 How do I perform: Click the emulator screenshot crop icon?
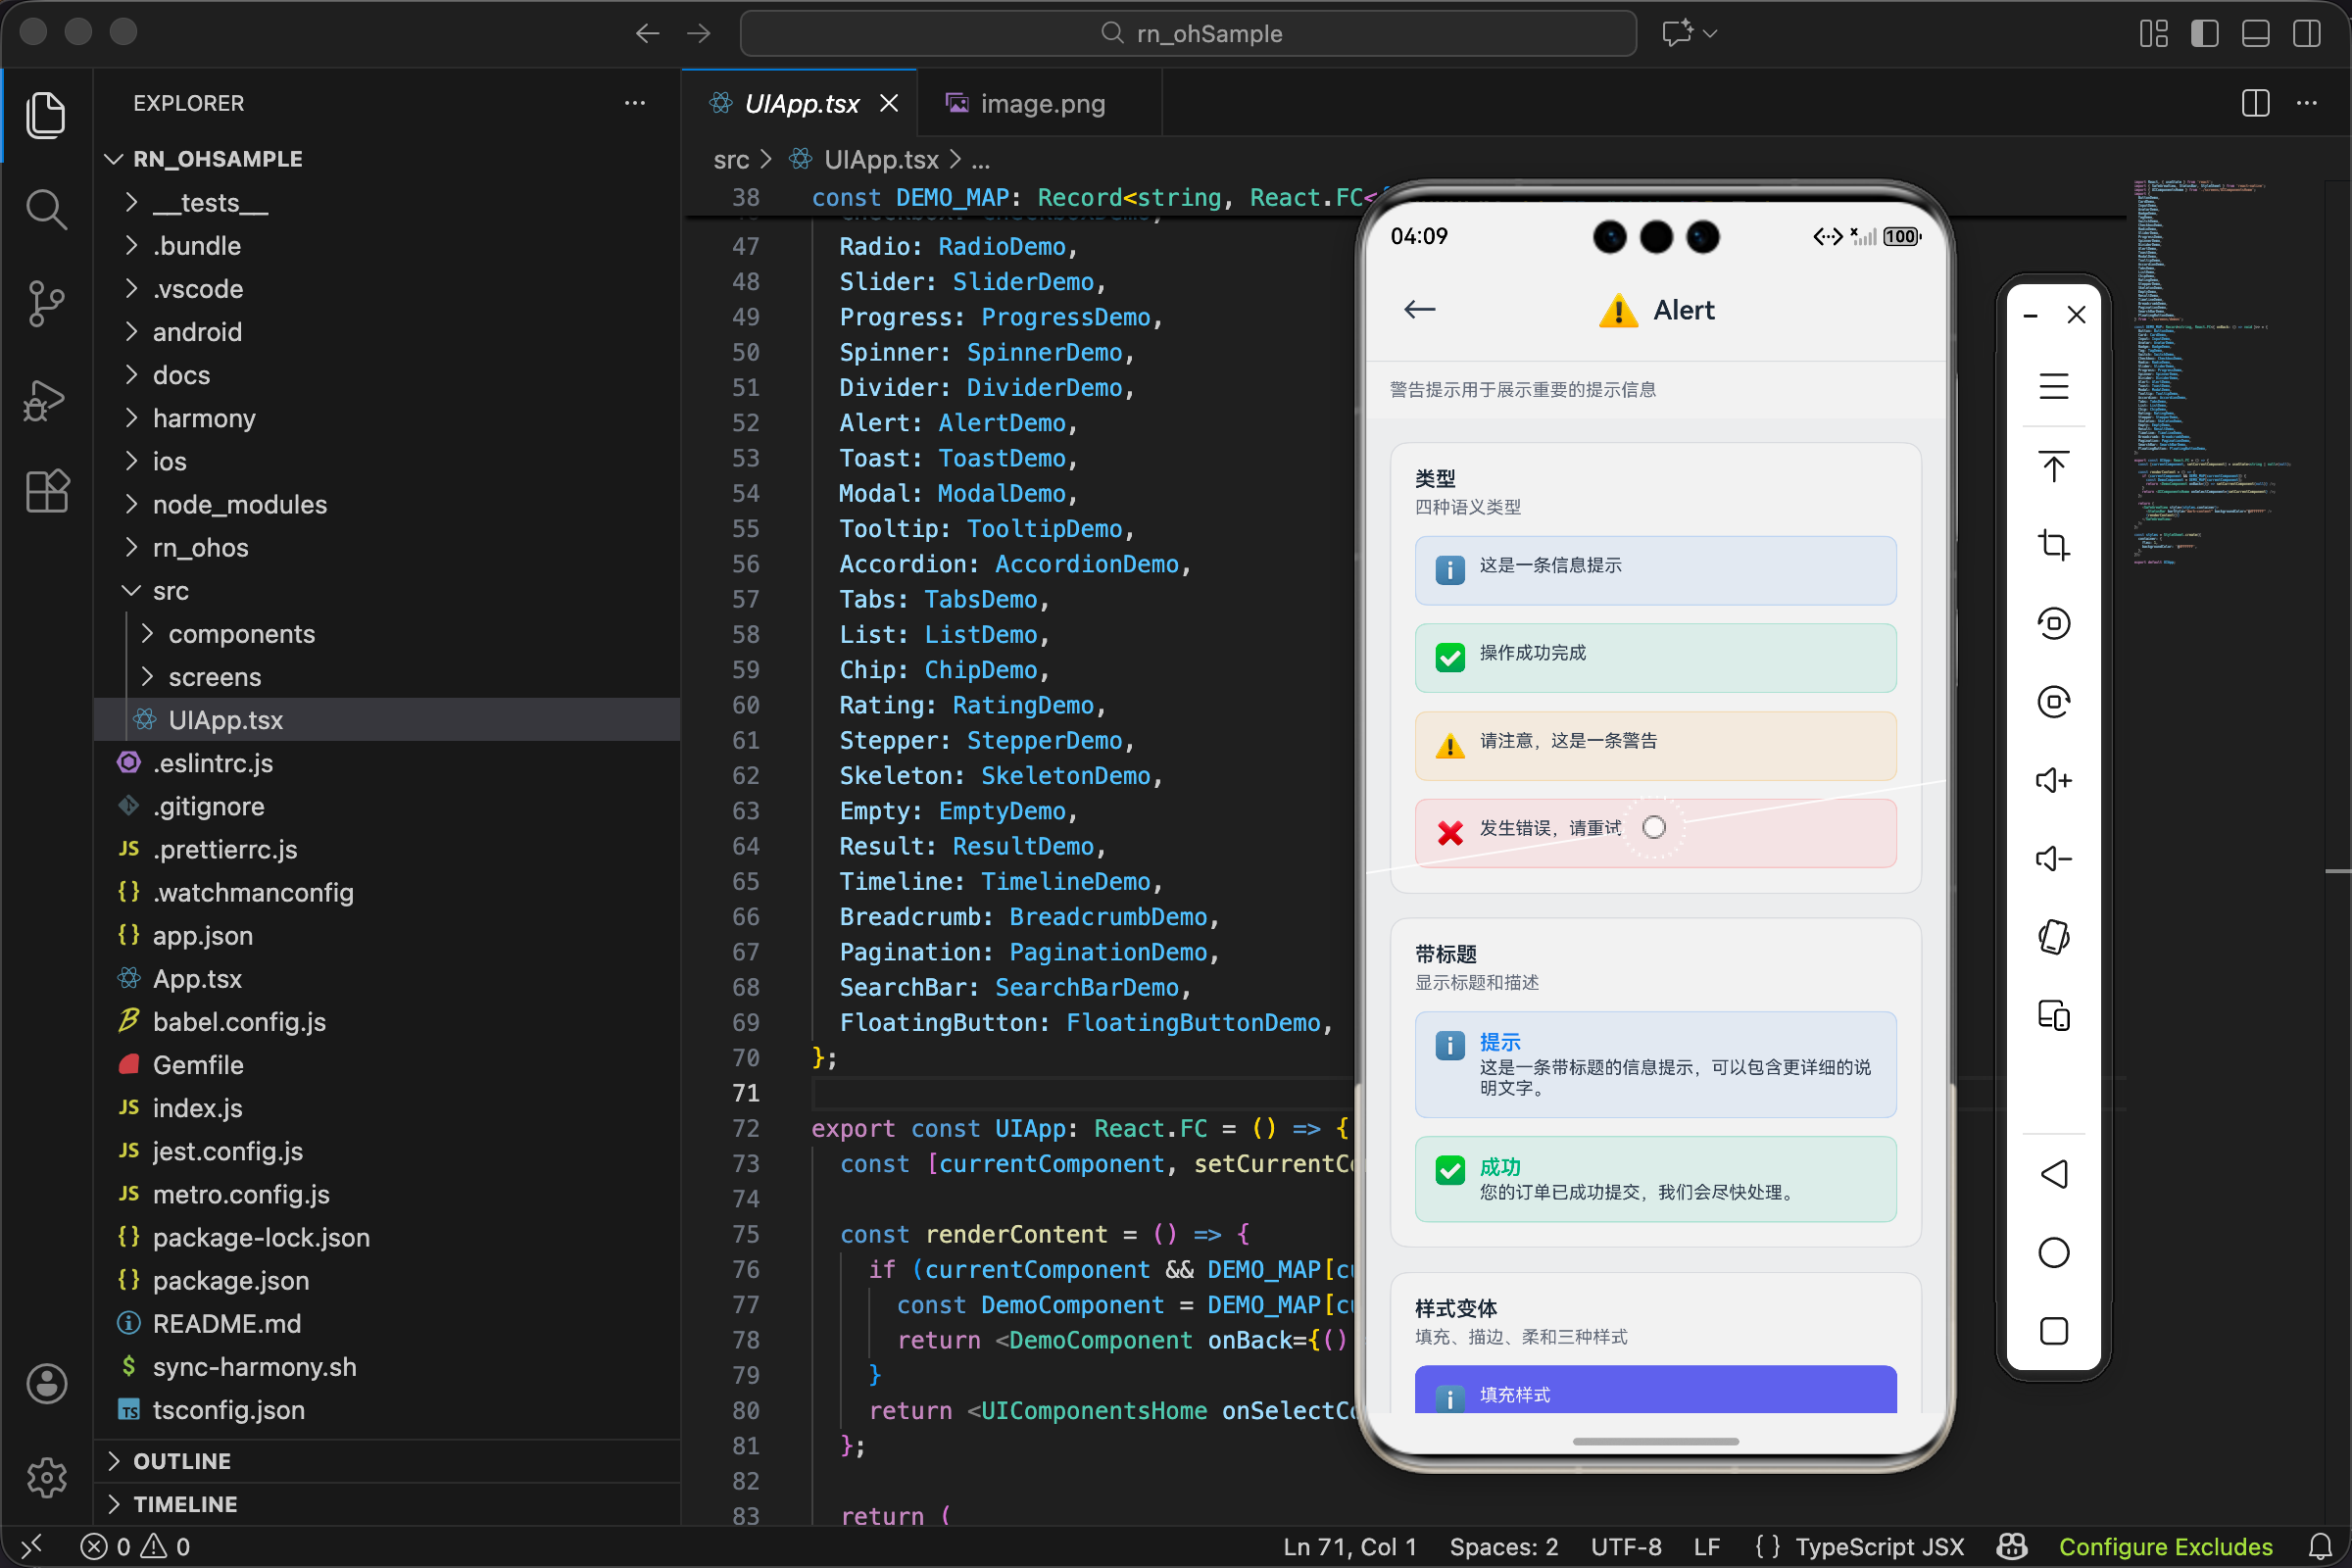(x=2053, y=545)
